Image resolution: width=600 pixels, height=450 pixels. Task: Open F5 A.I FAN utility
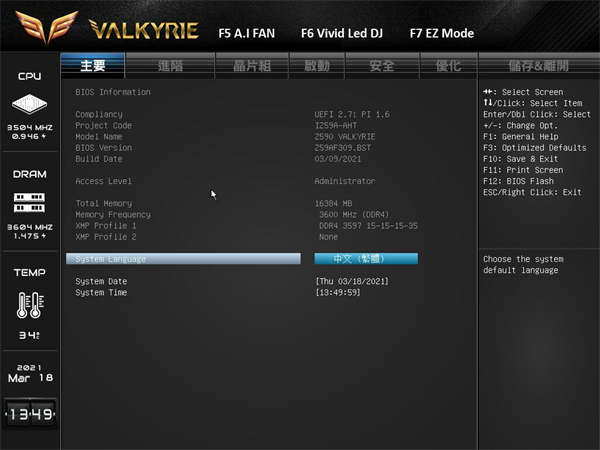(x=246, y=33)
